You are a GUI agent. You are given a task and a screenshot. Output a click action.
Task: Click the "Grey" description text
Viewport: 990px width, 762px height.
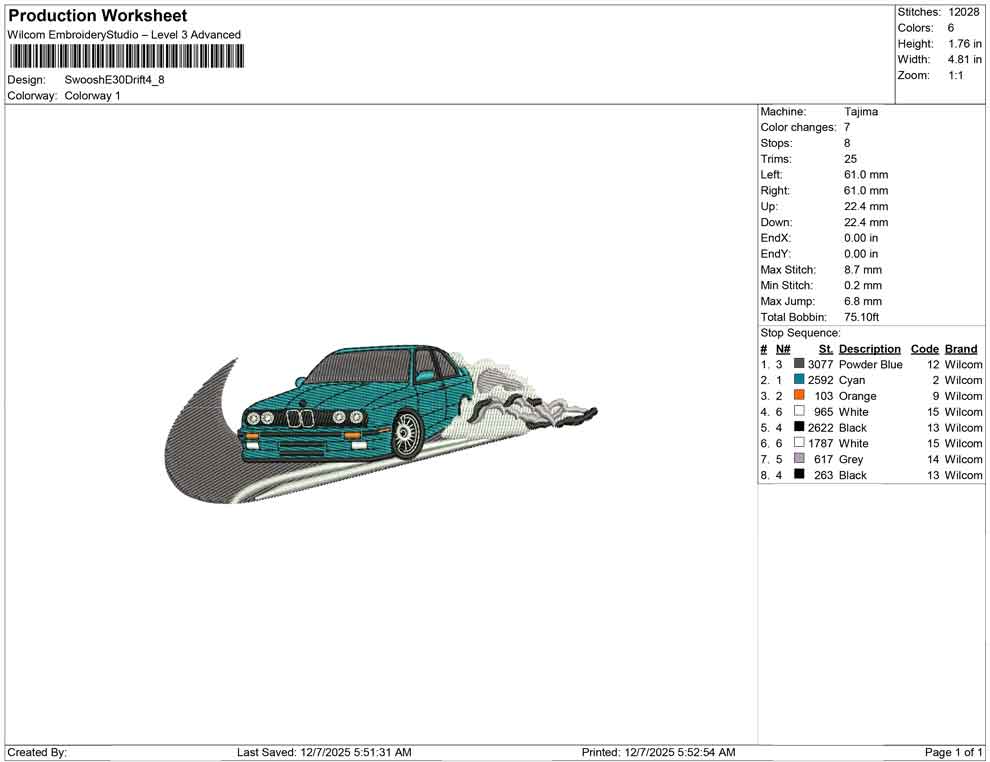850,459
